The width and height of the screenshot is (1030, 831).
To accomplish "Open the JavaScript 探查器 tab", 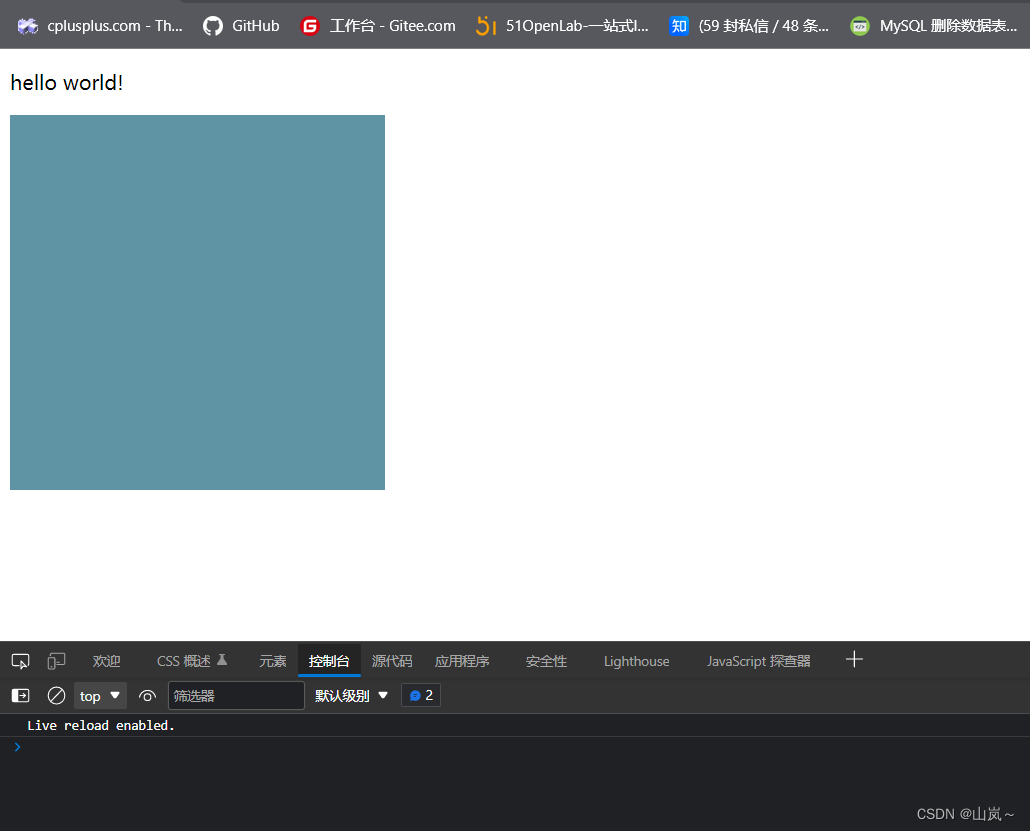I will tap(759, 661).
